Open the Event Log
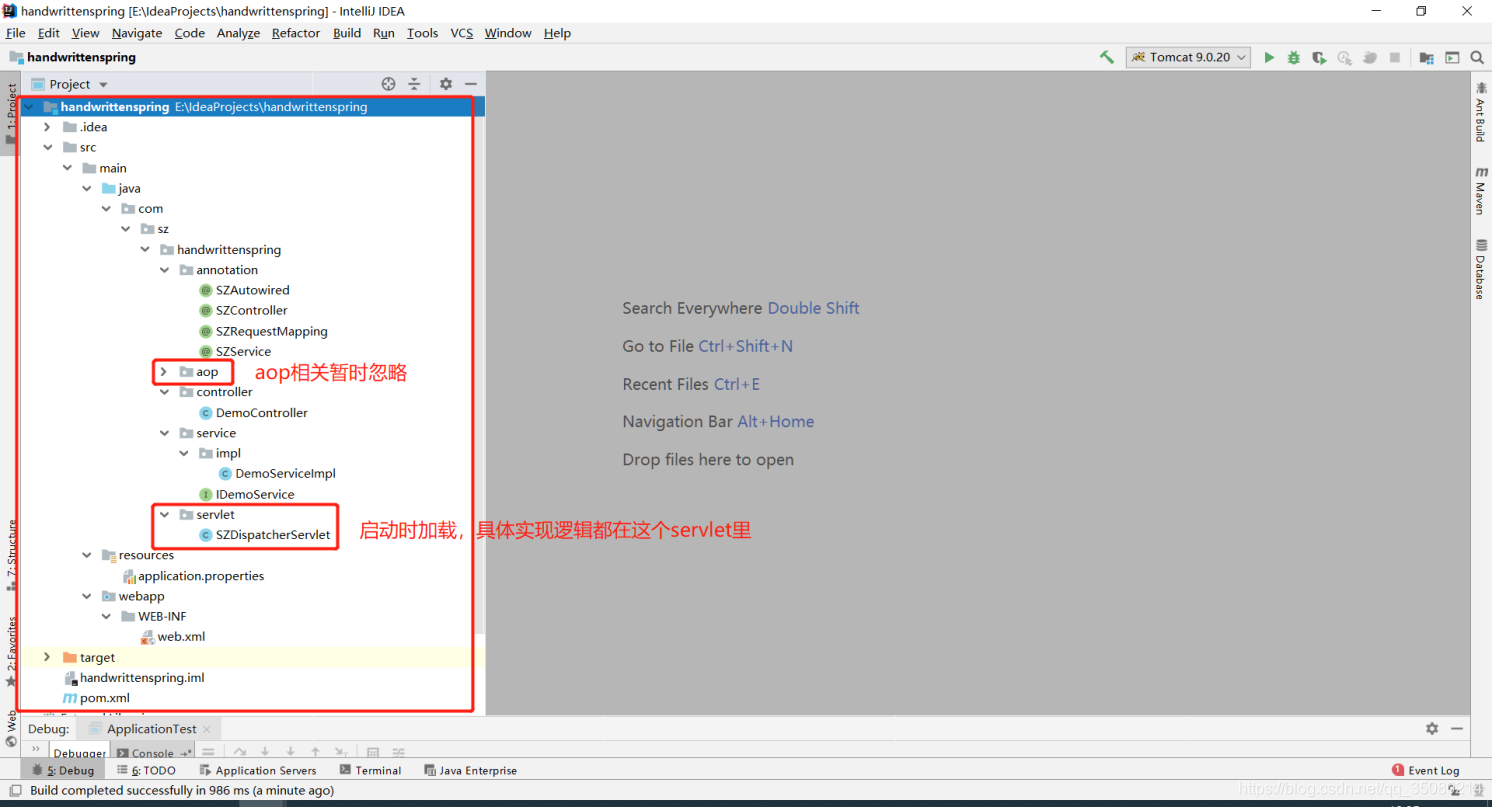Viewport: 1492px width, 807px height. [x=1426, y=770]
